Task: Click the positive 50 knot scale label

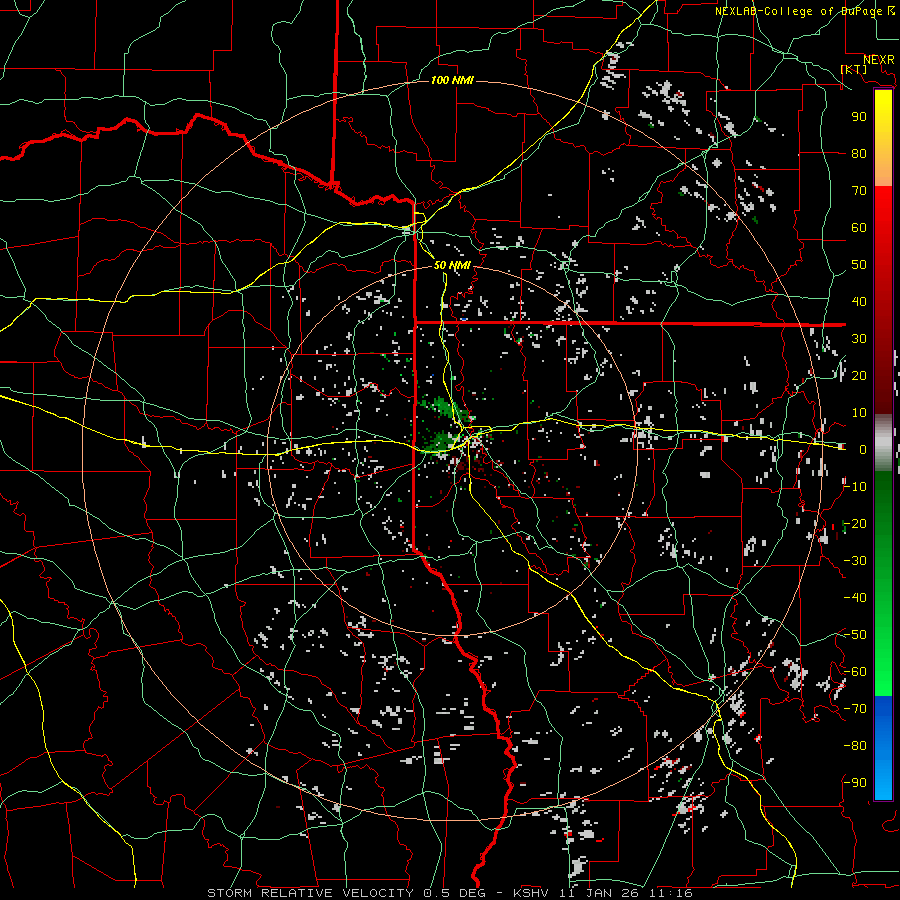Action: tap(859, 265)
